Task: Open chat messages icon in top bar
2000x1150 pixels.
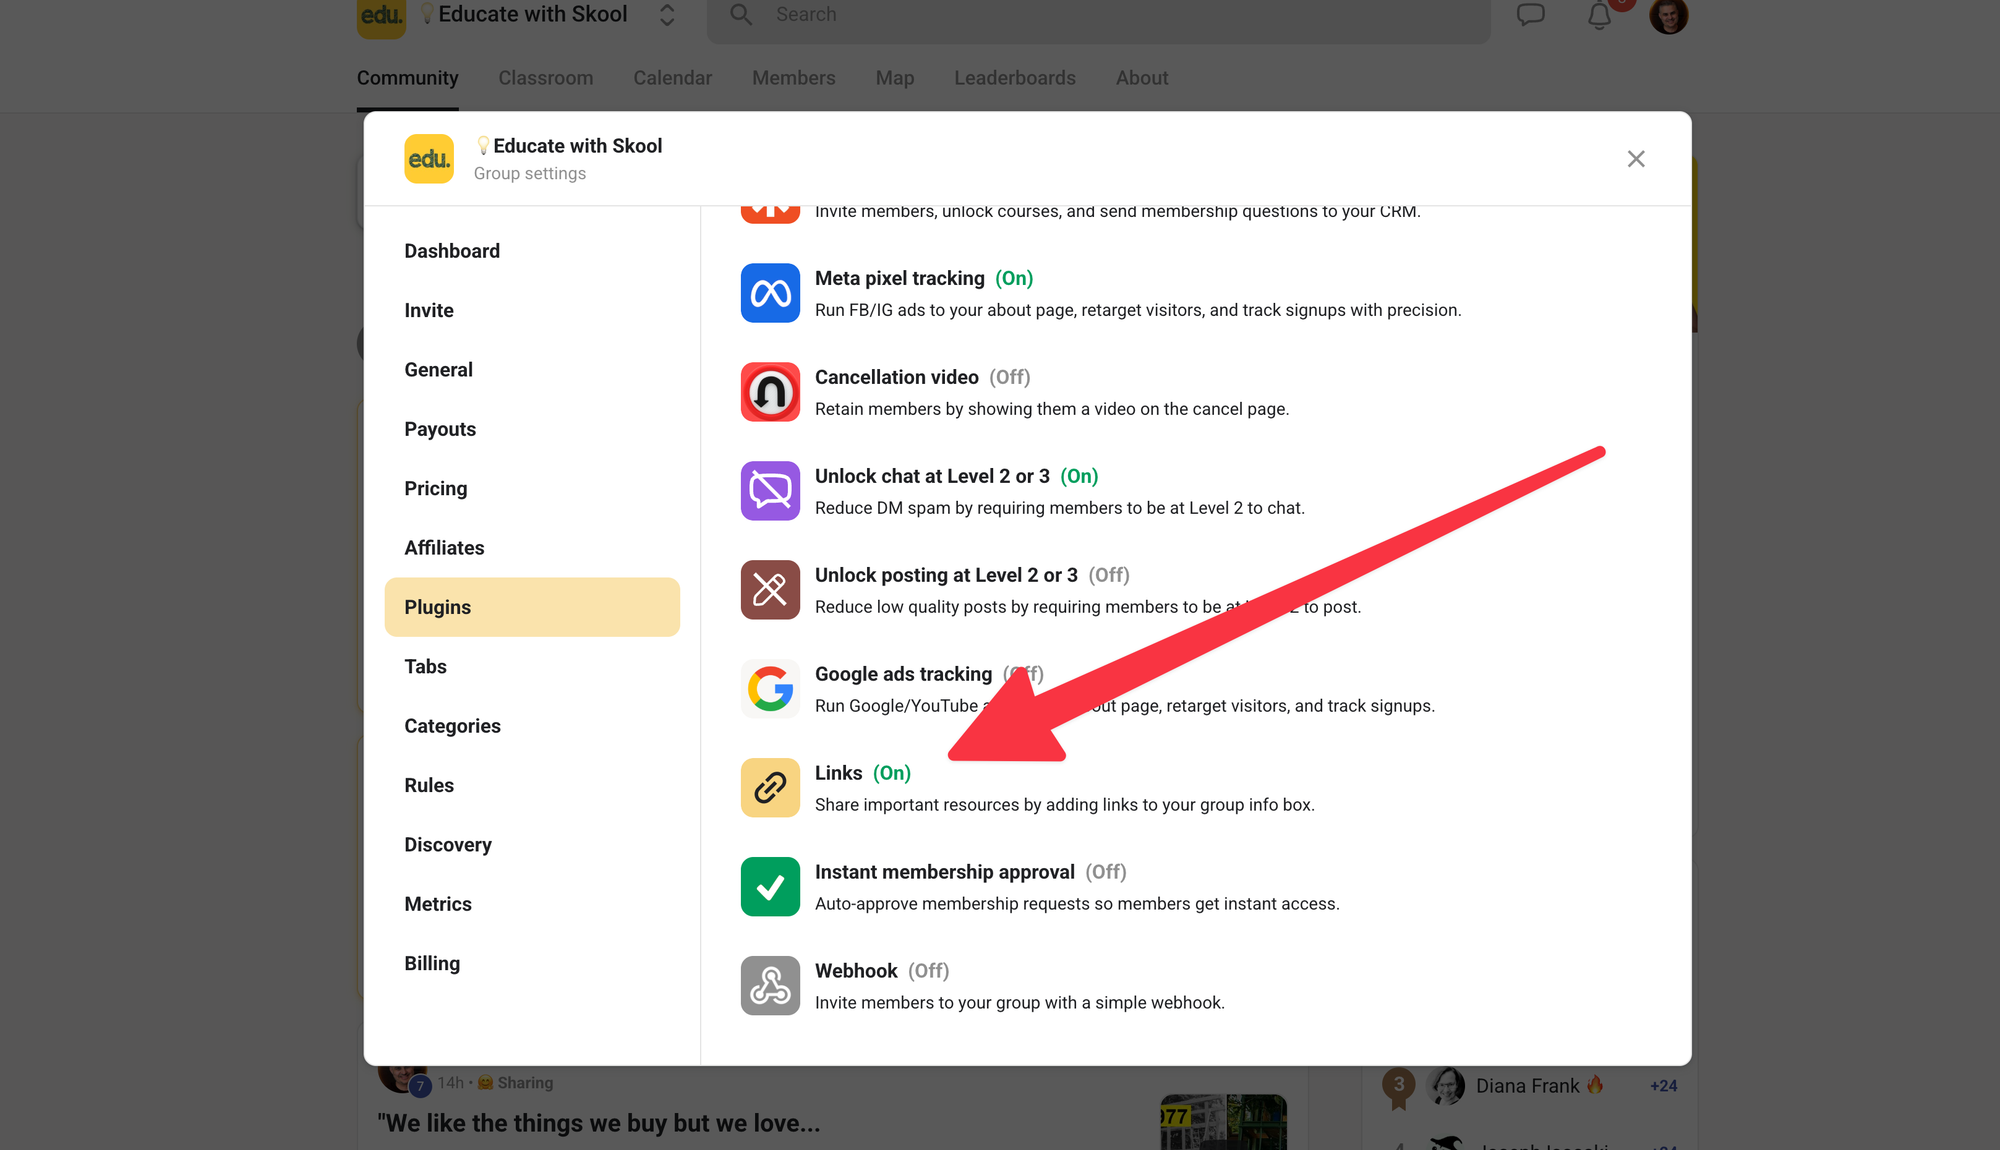Action: 1531,15
